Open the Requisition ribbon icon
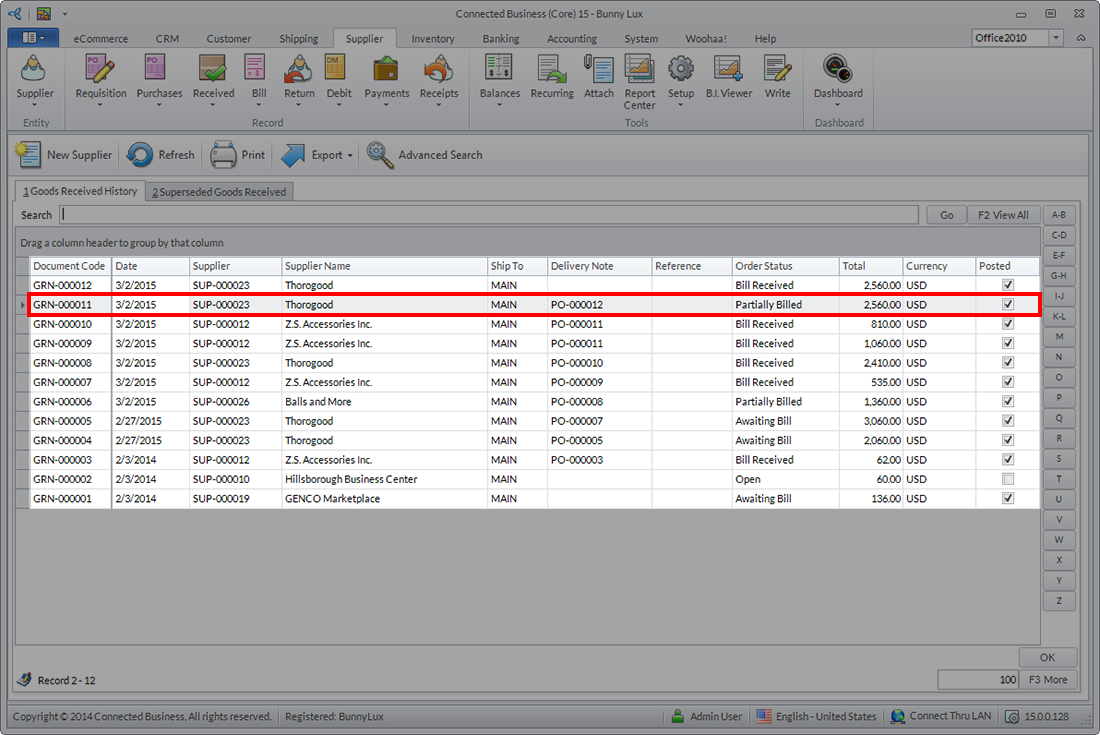The width and height of the screenshot is (1100, 735). [101, 69]
